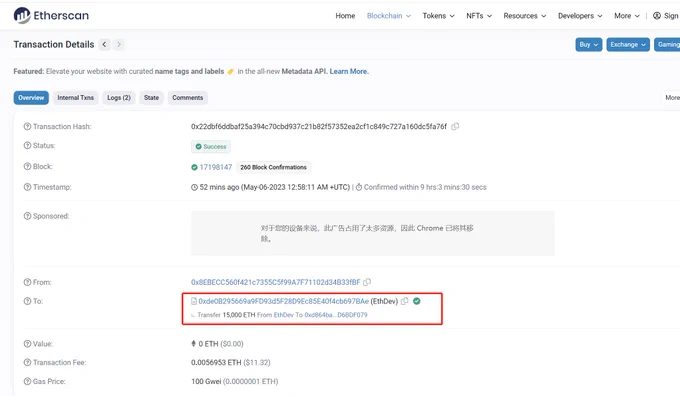680x396 pixels.
Task: Switch to the State tab
Action: pos(151,98)
